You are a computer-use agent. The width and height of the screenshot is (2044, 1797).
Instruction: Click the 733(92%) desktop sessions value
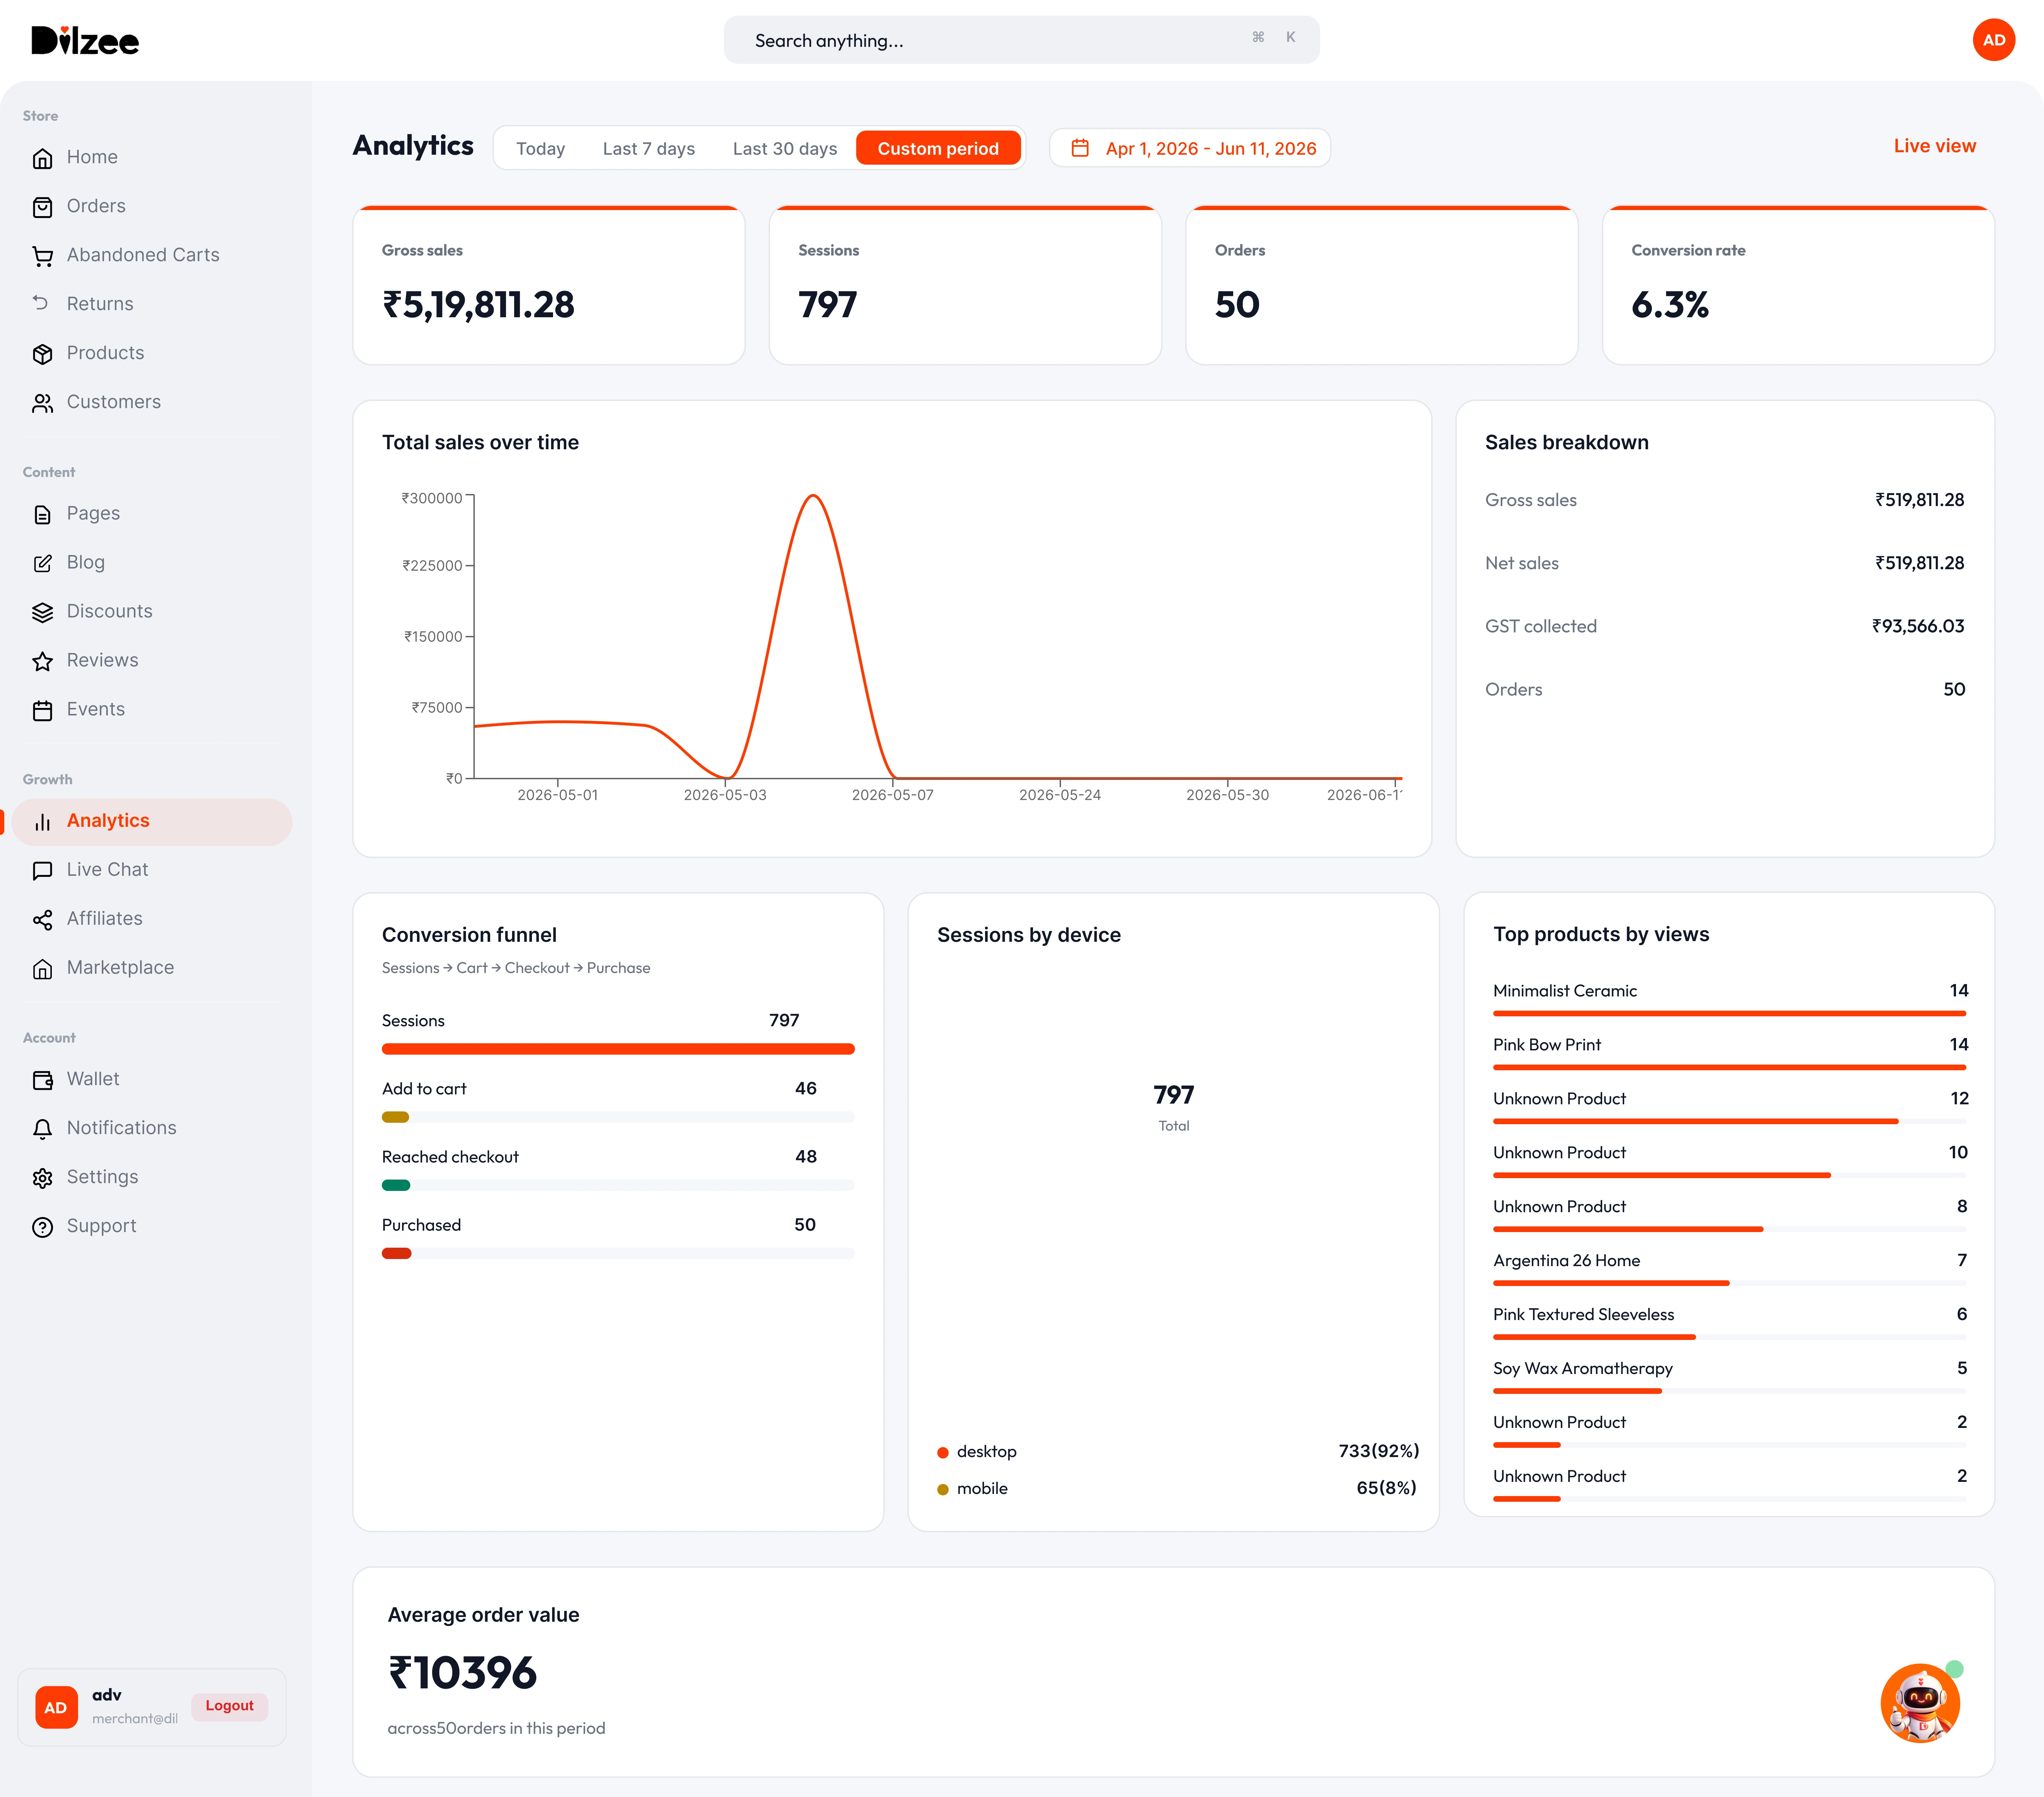(x=1379, y=1451)
